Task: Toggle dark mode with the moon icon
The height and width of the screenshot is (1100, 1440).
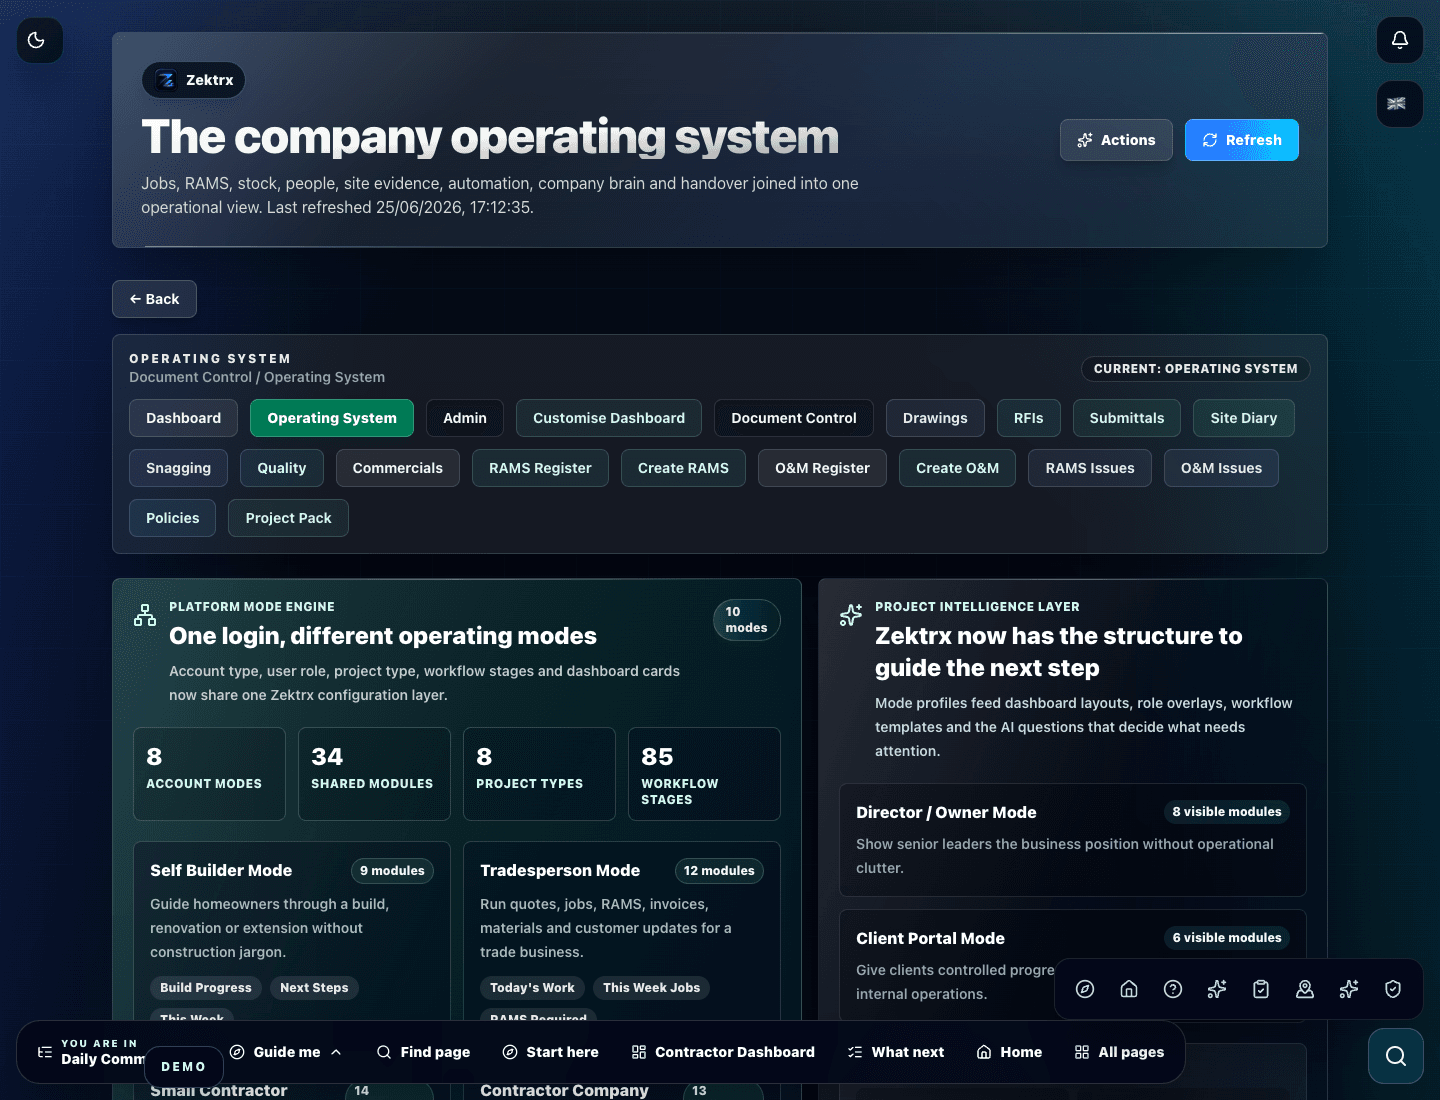Action: coord(40,40)
